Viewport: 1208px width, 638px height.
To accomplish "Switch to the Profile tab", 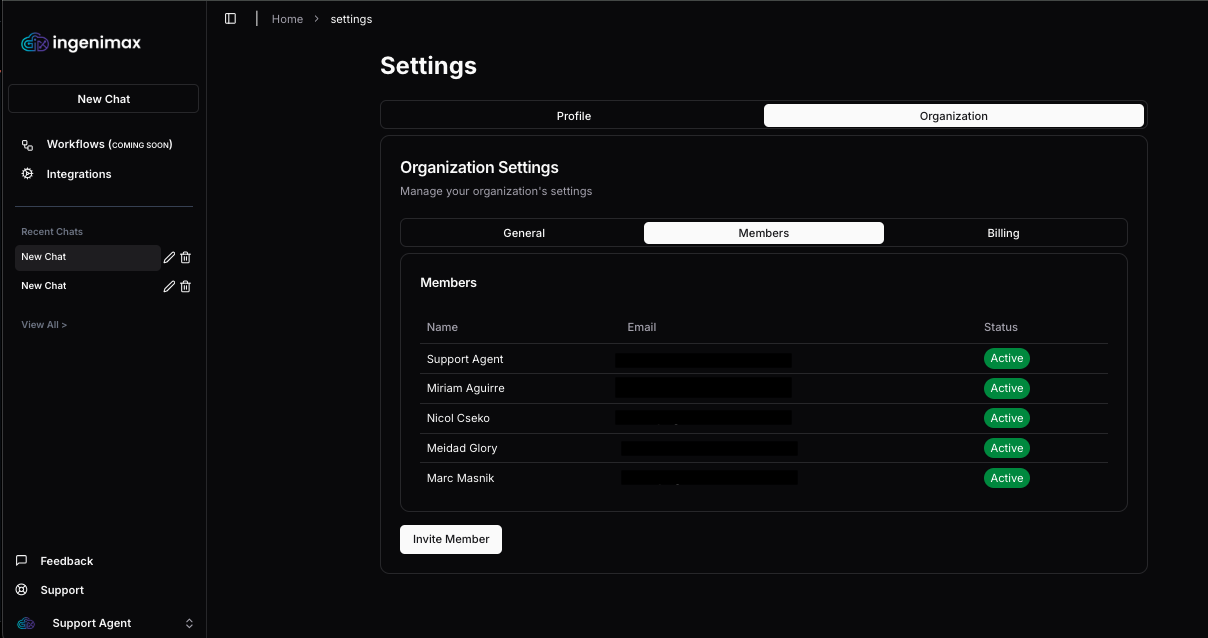I will point(574,116).
